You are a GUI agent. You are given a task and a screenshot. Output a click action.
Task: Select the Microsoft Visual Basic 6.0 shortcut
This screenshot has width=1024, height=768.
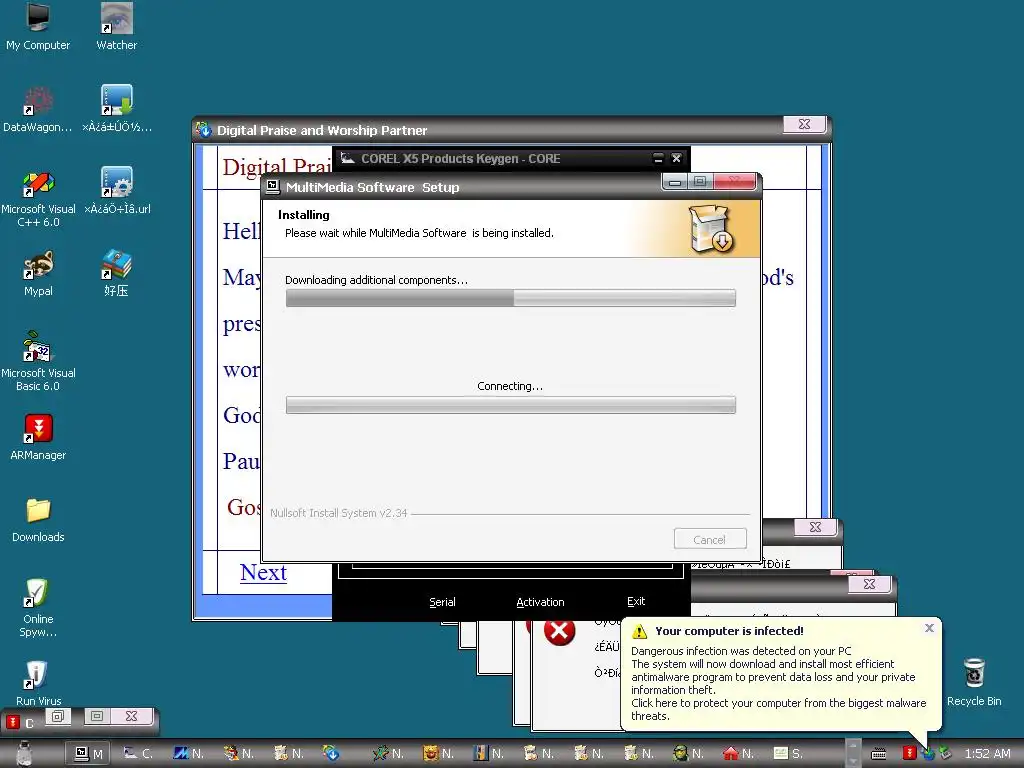38,360
